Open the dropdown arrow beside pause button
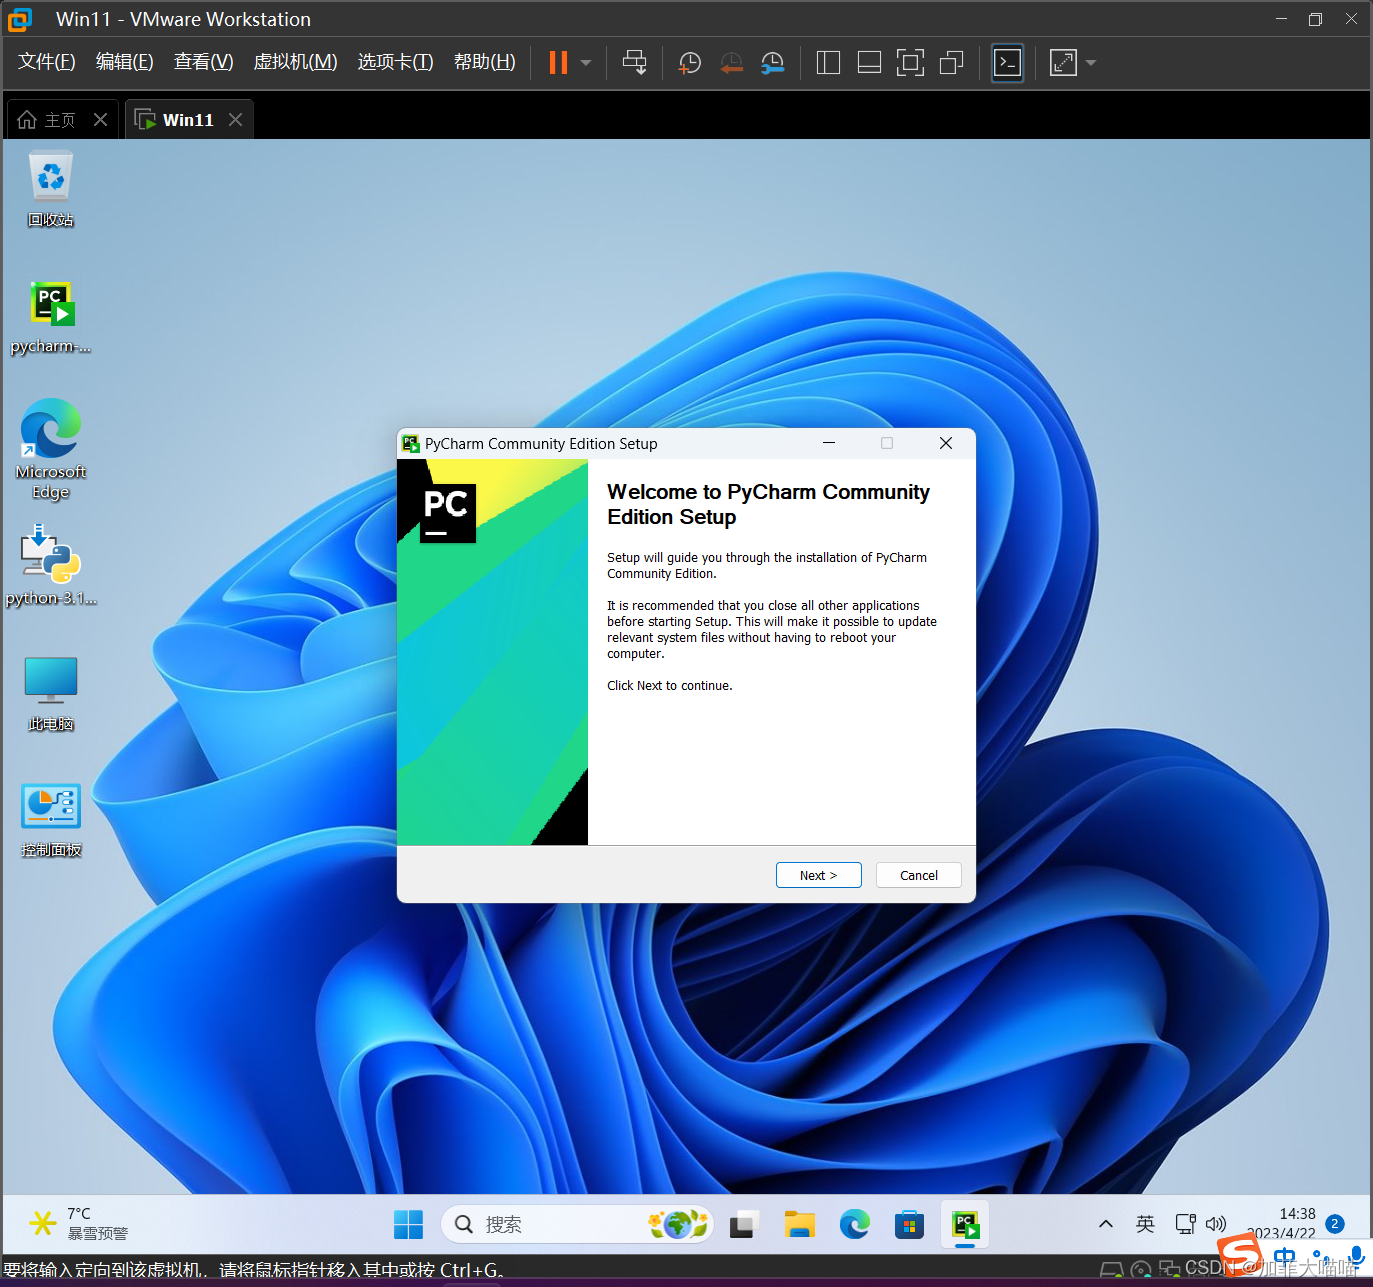This screenshot has height=1287, width=1373. pyautogui.click(x=586, y=63)
